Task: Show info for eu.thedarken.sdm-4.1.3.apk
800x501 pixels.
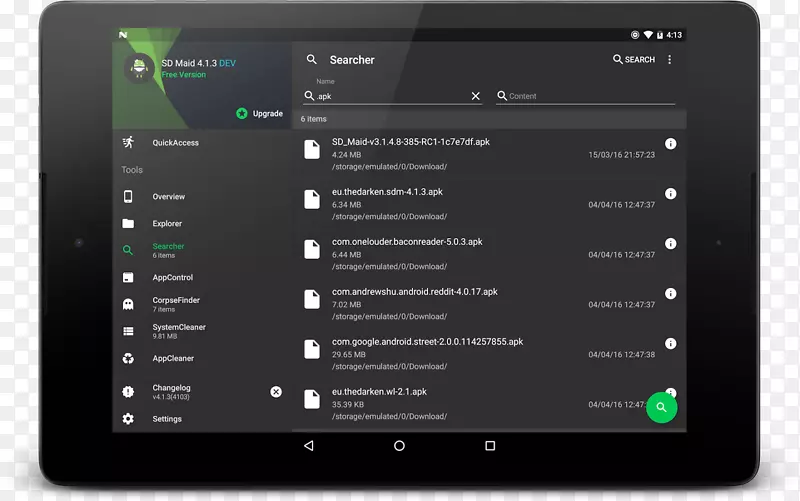Action: coord(670,194)
